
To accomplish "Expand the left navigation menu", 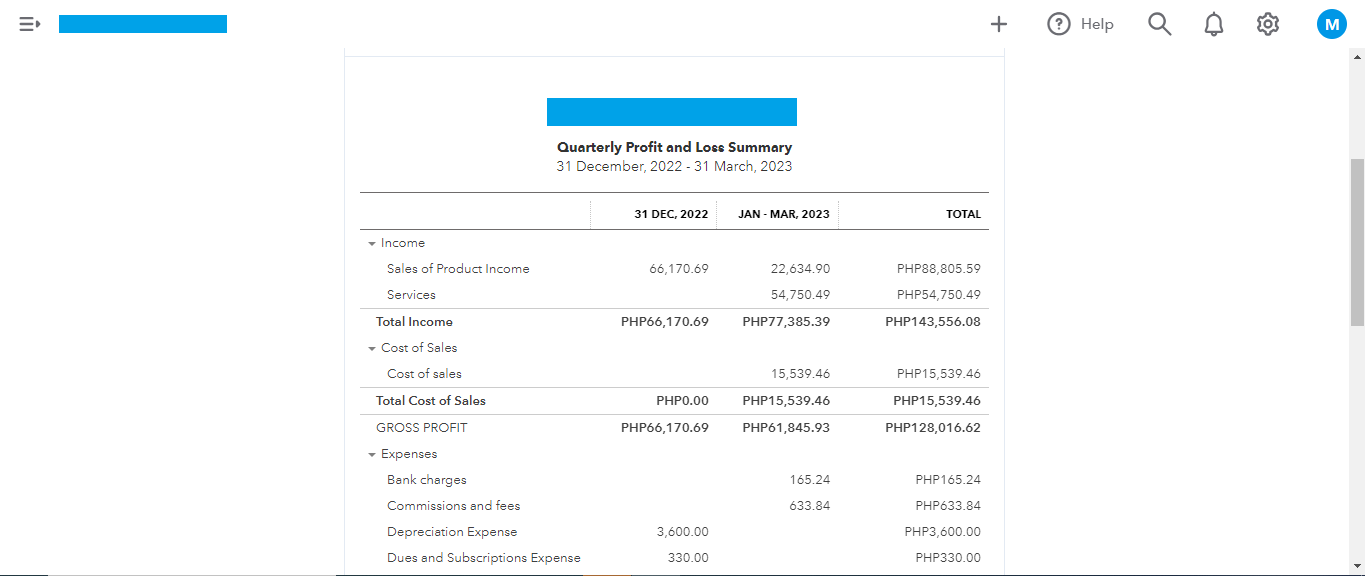I will 29,24.
